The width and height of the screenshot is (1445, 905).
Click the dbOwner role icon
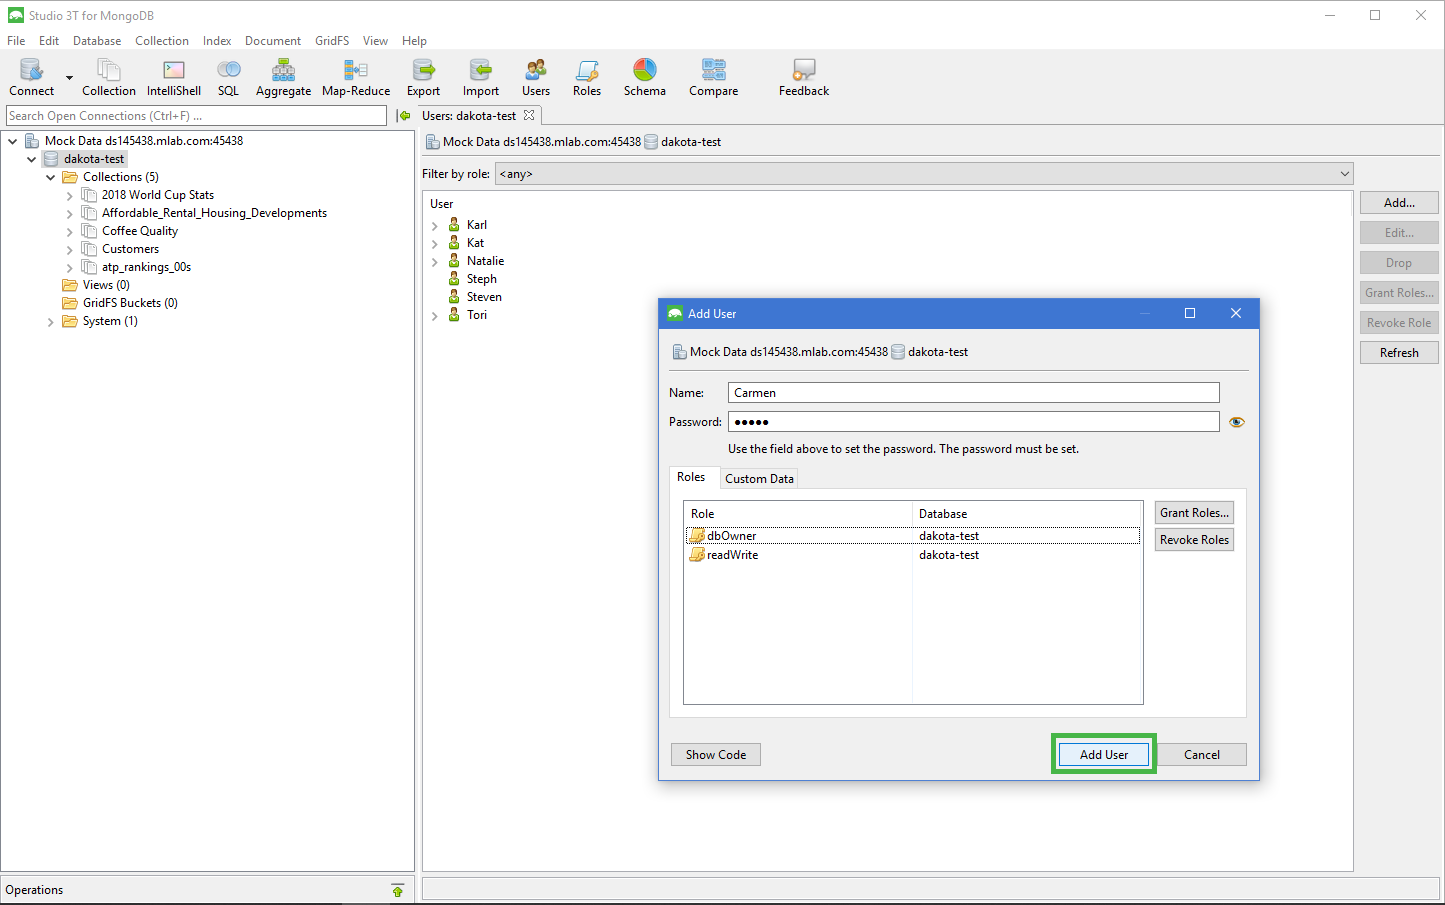pyautogui.click(x=697, y=536)
